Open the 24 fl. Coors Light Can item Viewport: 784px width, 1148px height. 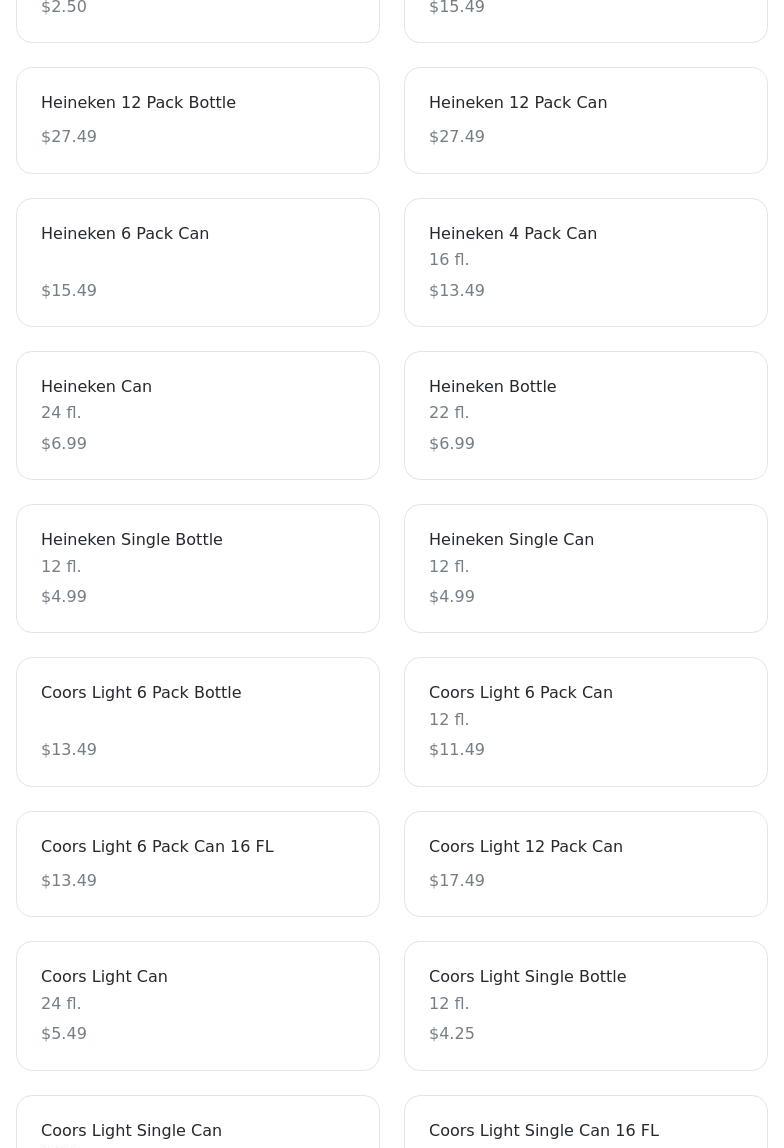(x=198, y=1005)
